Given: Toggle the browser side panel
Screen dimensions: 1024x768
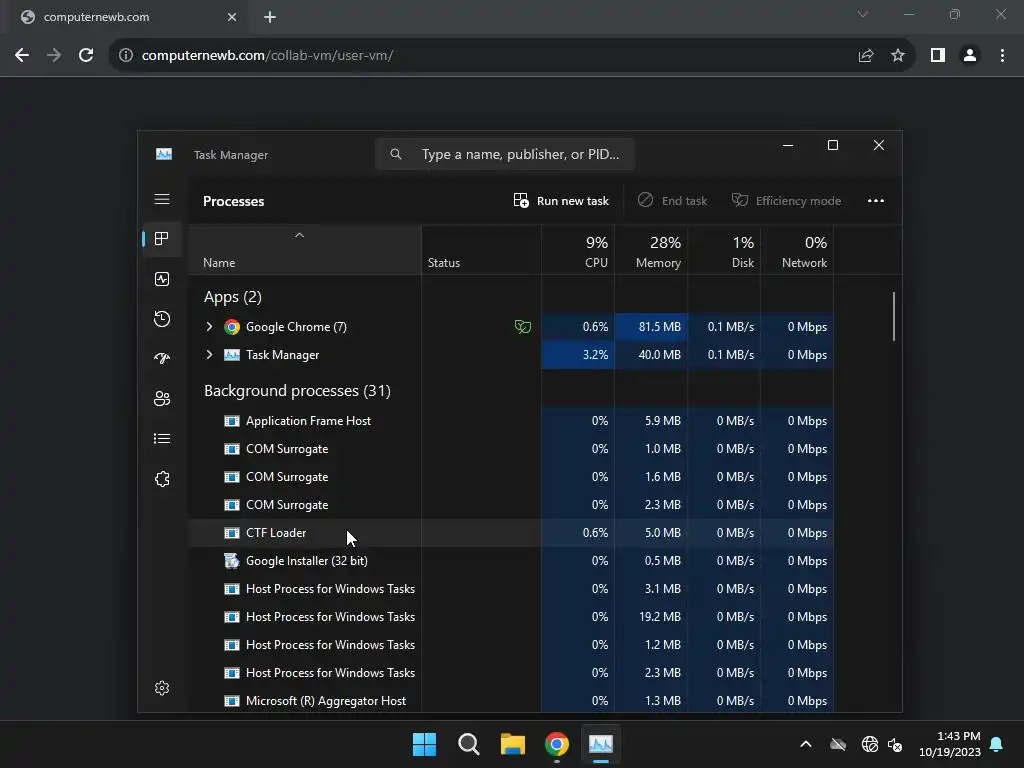Looking at the screenshot, I should coord(938,56).
